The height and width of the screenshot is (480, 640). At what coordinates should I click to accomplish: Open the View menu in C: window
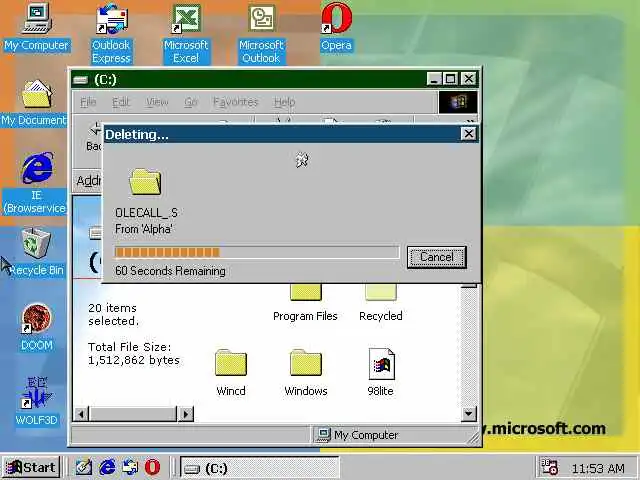(x=157, y=102)
